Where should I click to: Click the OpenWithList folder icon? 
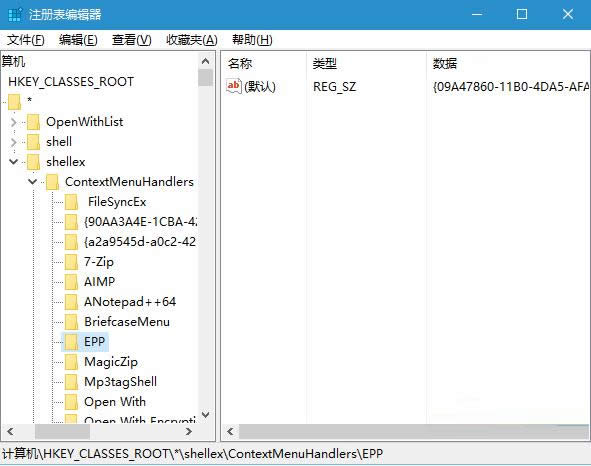coord(34,122)
